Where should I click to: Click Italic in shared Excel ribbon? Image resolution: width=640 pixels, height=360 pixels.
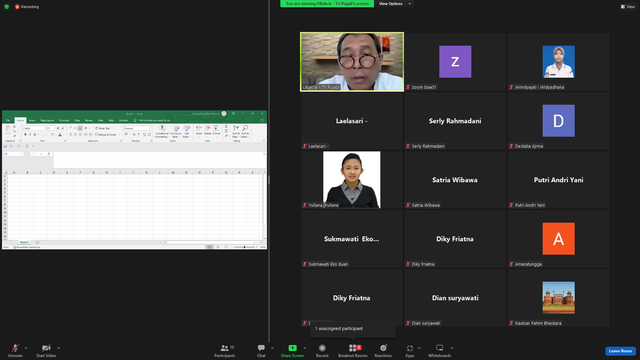30,134
